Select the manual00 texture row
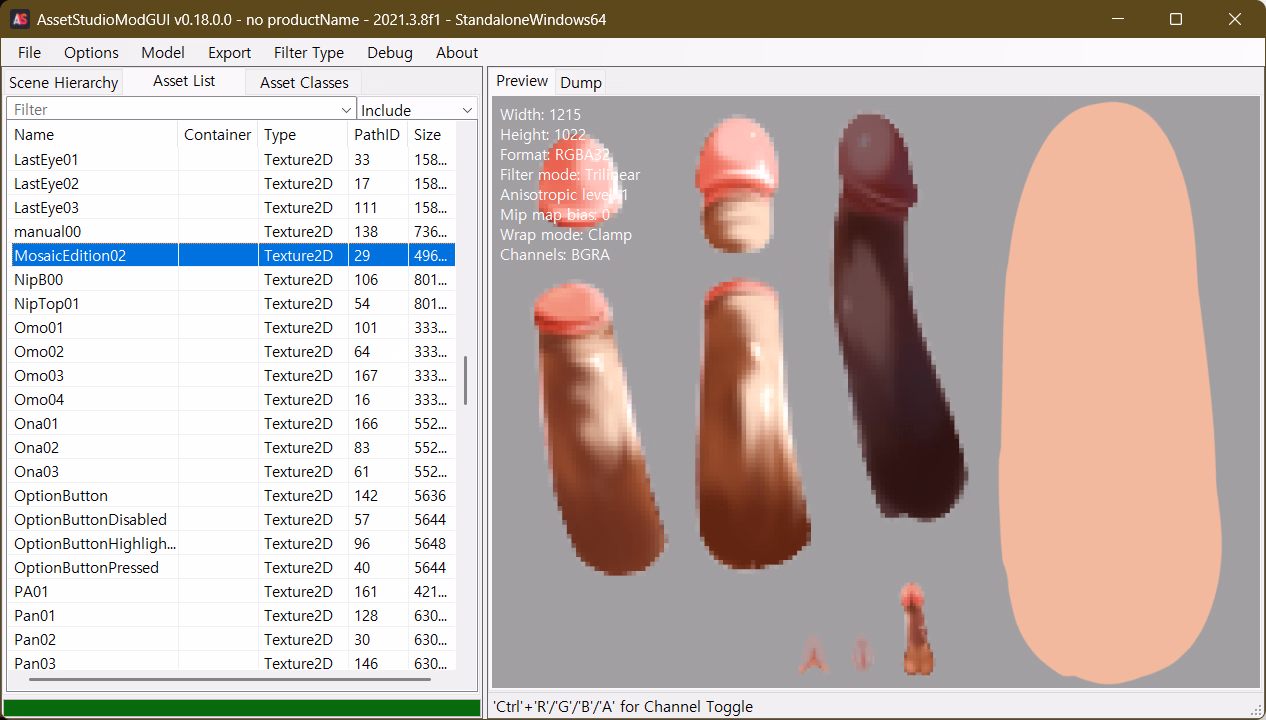Screen dimensions: 1266x720 (47, 232)
